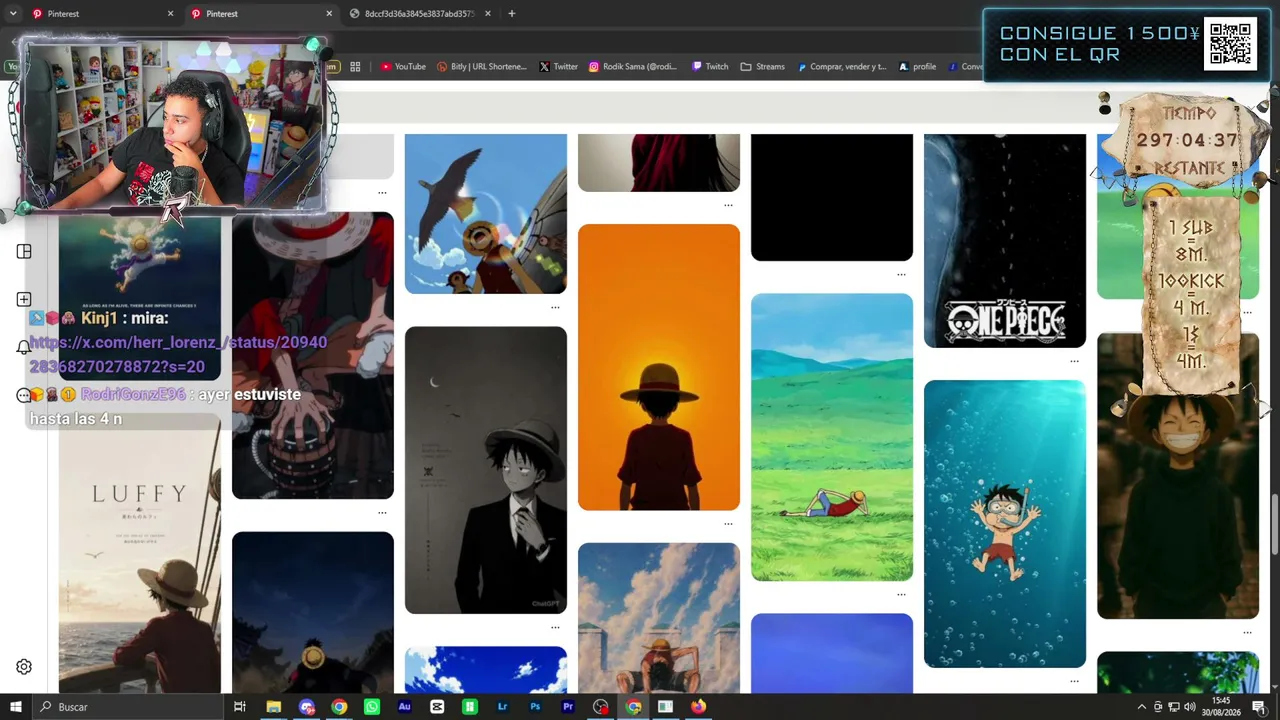Open the black-suit Luffy pin thumbnail
Screen dimensions: 1280x720
pos(486,470)
